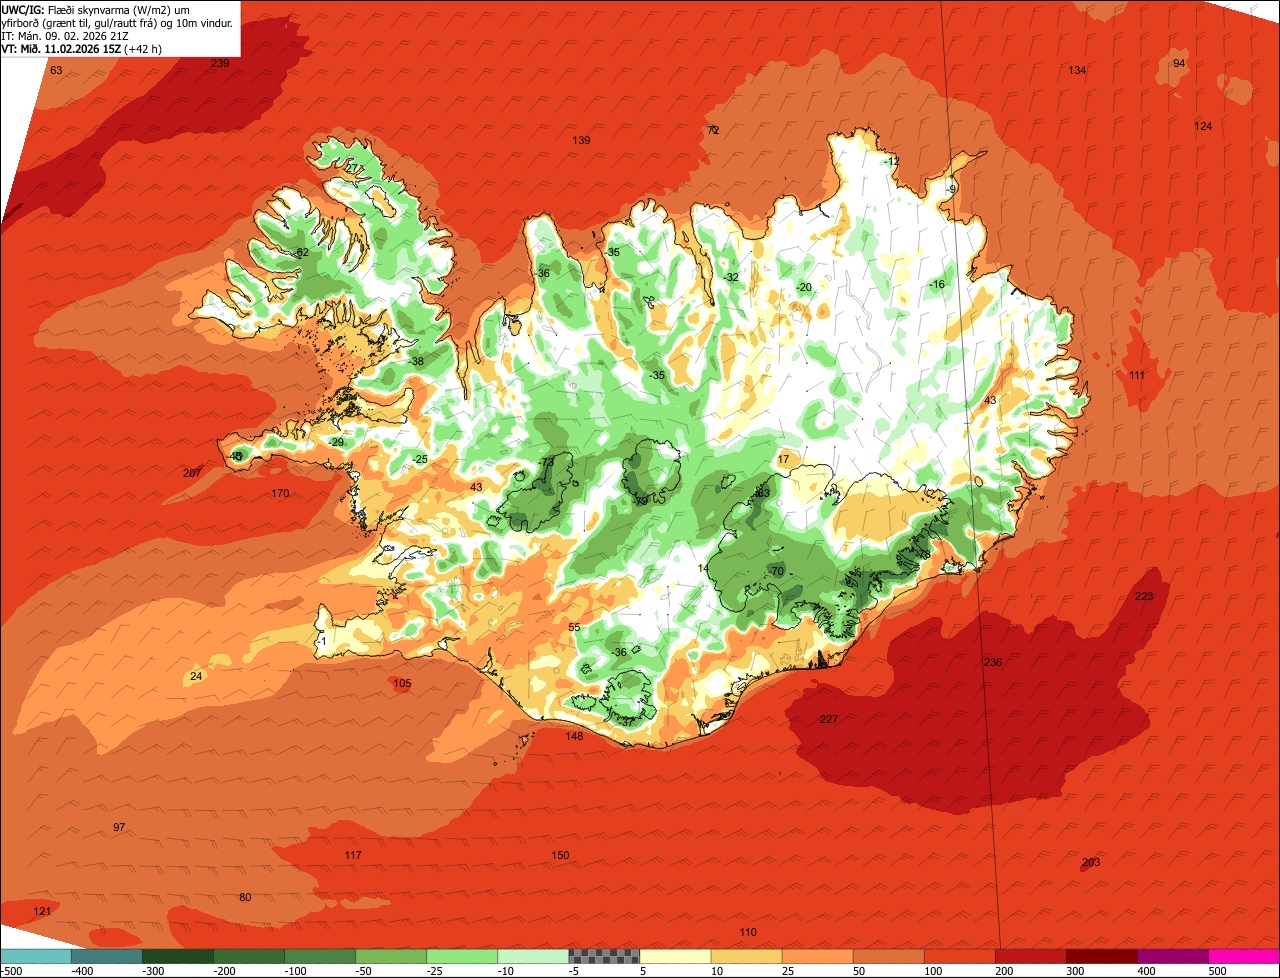Click the map value '111' off the east coast
This screenshot has width=1280, height=978.
tap(1137, 375)
